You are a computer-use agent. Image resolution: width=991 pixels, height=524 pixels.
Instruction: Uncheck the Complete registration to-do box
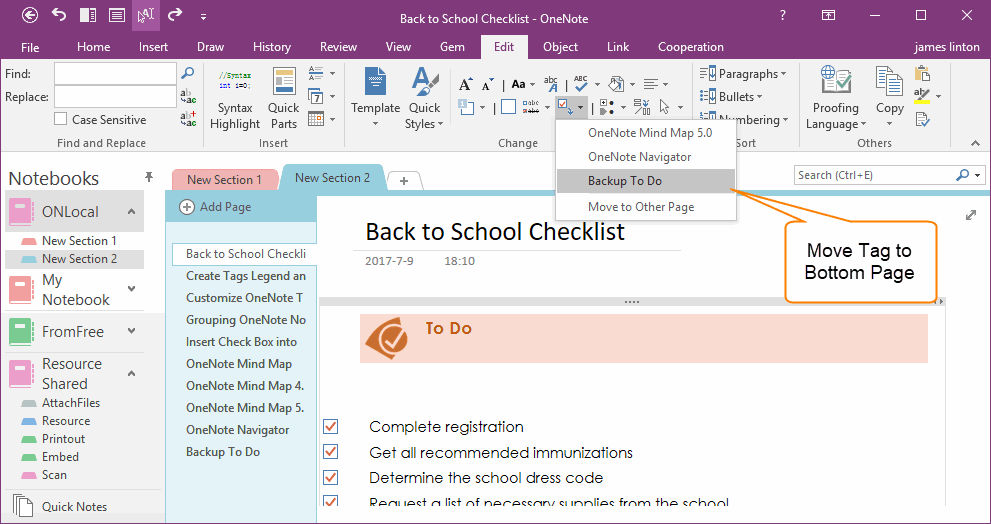(x=330, y=426)
